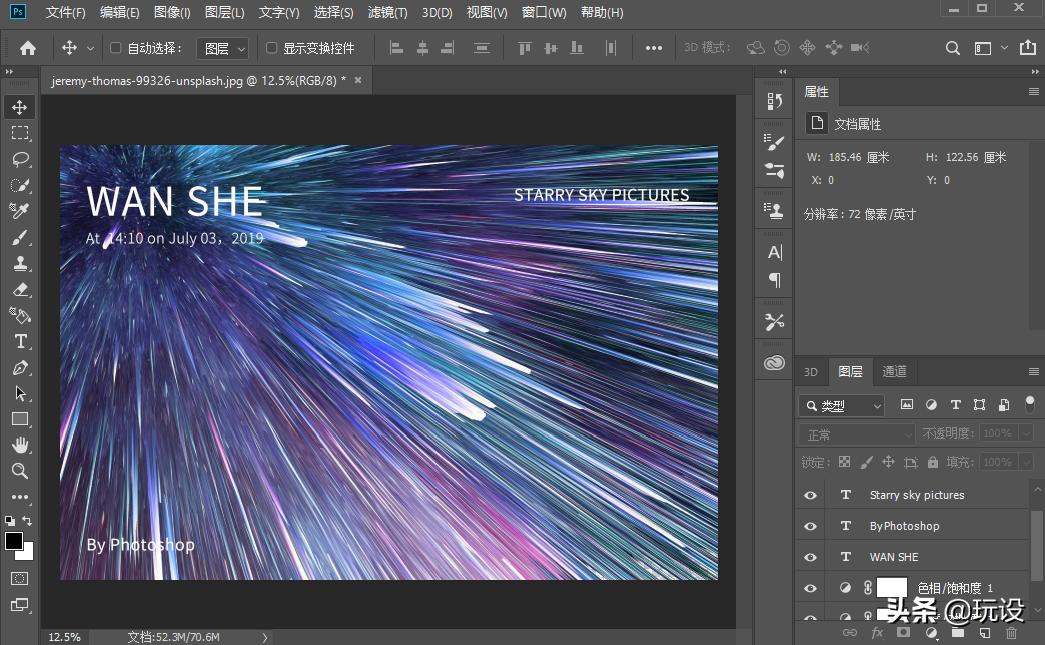This screenshot has width=1045, height=645.
Task: Switch to the 通道 tab
Action: click(894, 371)
